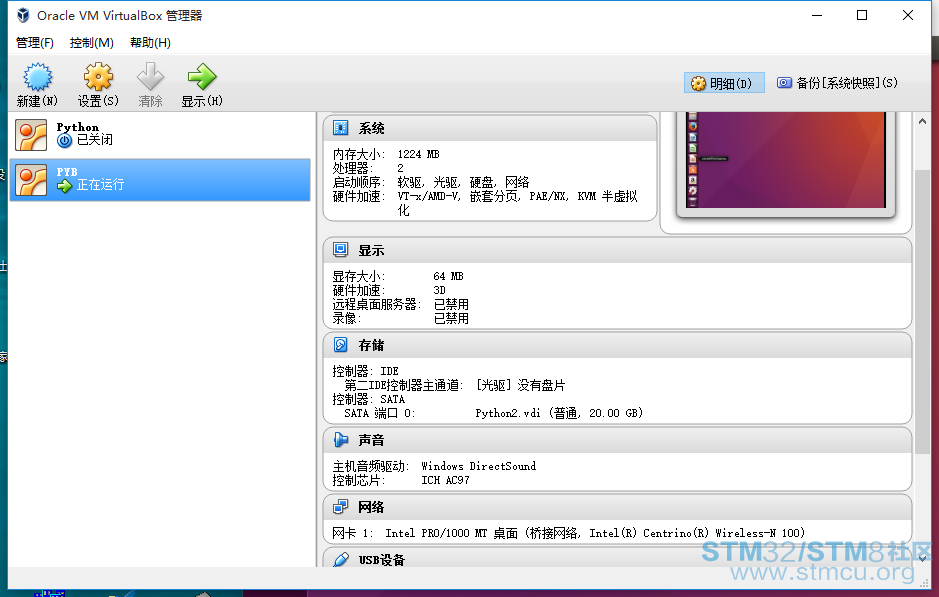The width and height of the screenshot is (939, 597).
Task: Click the 硬件加速 VT-x/AMD-V line
Action: click(x=485, y=203)
